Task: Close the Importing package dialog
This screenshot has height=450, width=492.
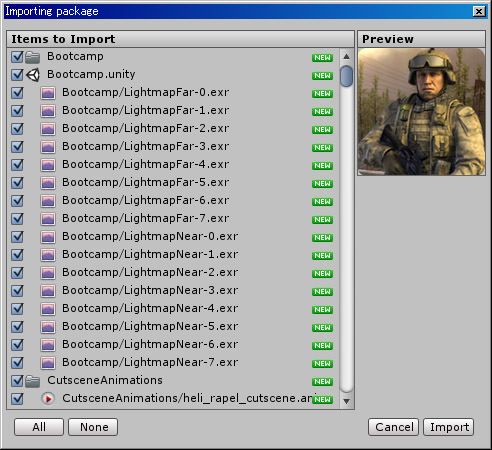Action: [x=479, y=12]
